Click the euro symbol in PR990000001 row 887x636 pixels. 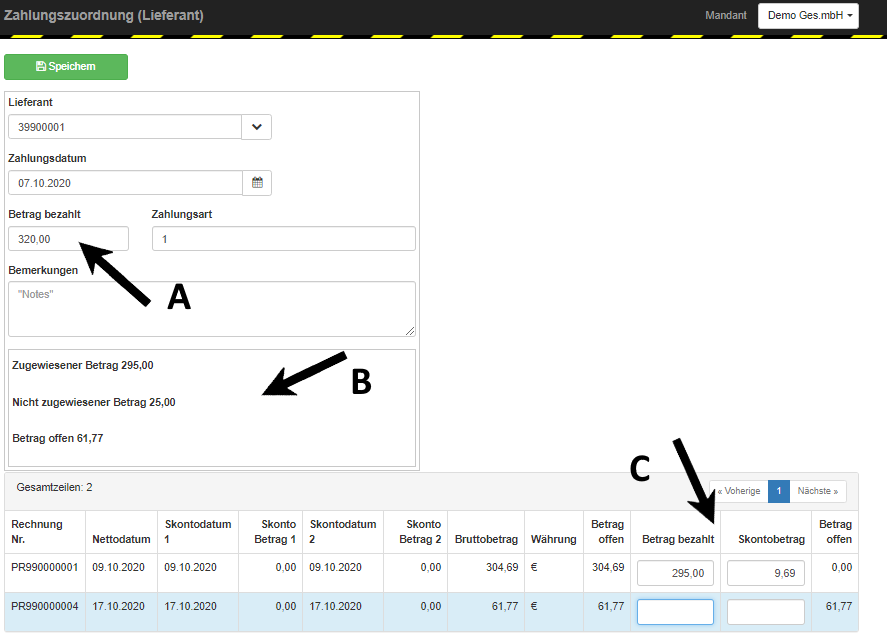pyautogui.click(x=534, y=567)
